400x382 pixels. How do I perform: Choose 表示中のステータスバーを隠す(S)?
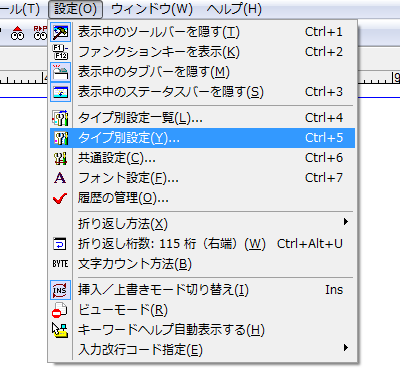pos(202,92)
